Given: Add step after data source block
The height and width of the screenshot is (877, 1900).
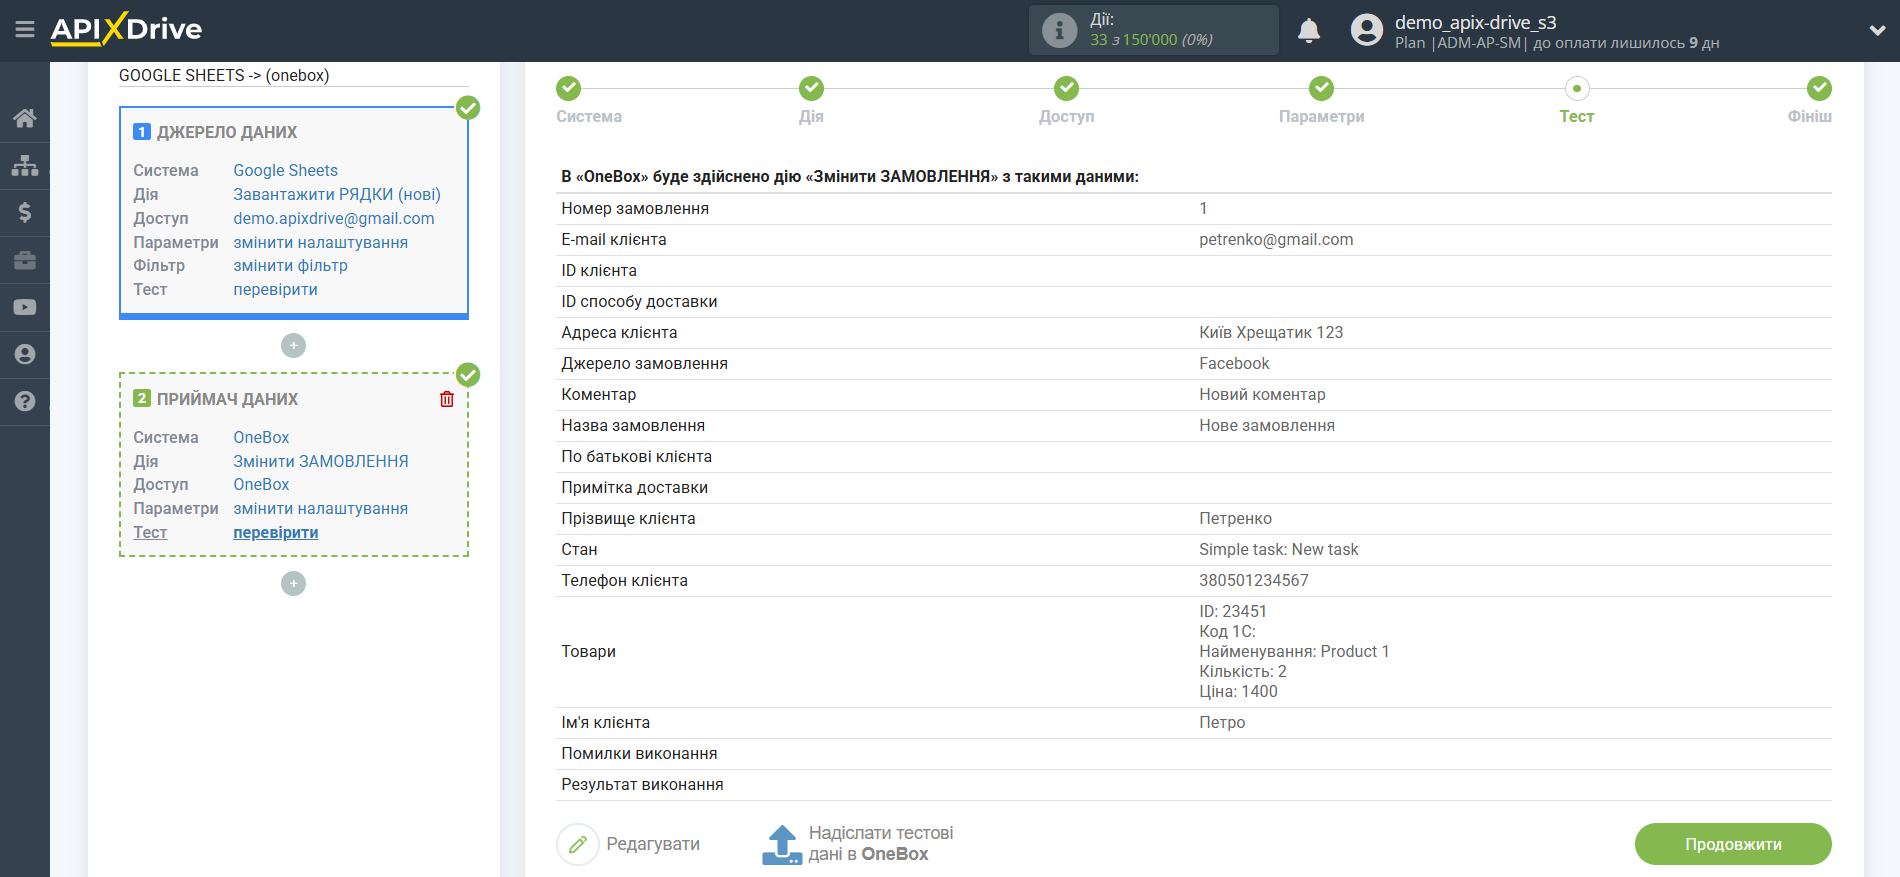Looking at the screenshot, I should [x=293, y=345].
